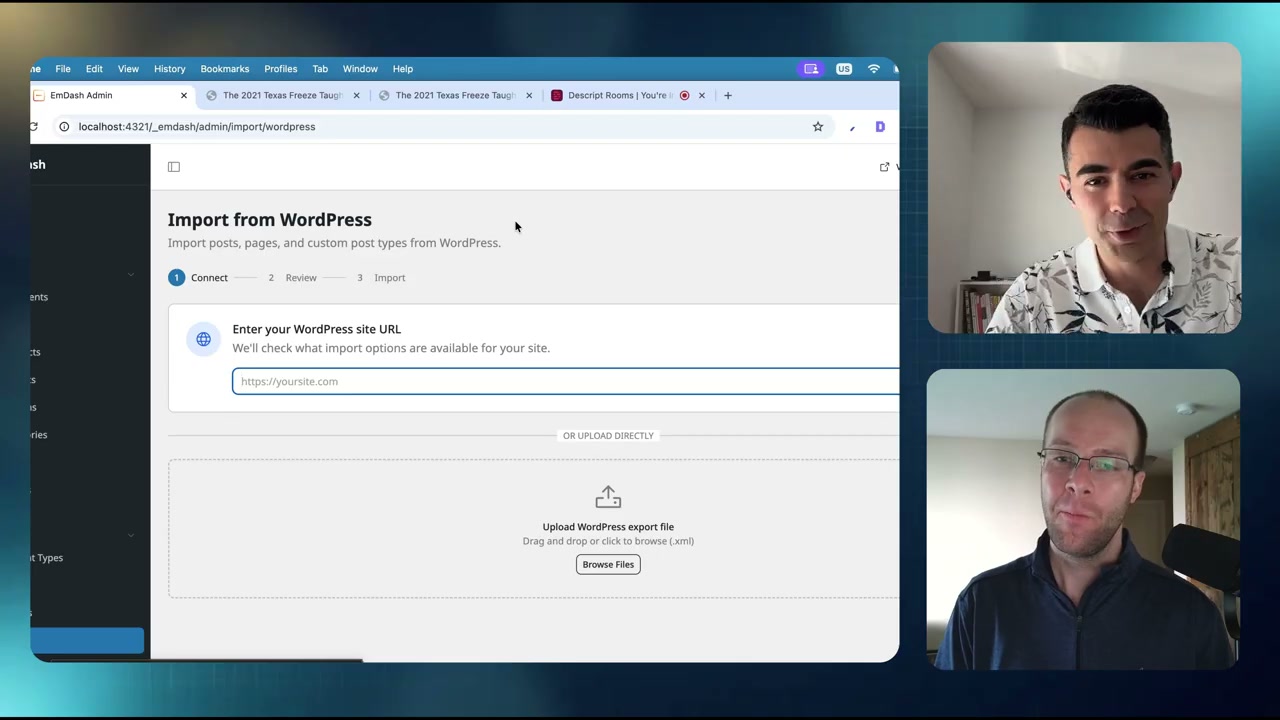Image resolution: width=1280 pixels, height=720 pixels.
Task: Click the localhost address bar URL
Action: [197, 127]
